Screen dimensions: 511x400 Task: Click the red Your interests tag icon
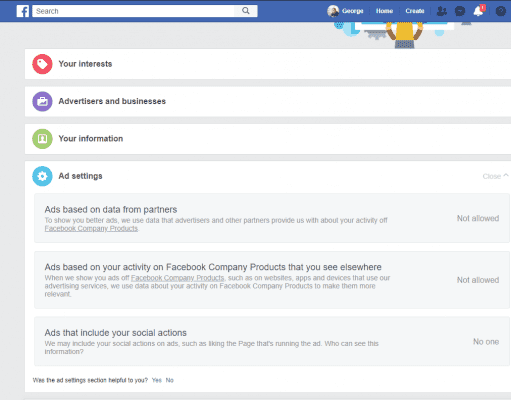(42, 64)
